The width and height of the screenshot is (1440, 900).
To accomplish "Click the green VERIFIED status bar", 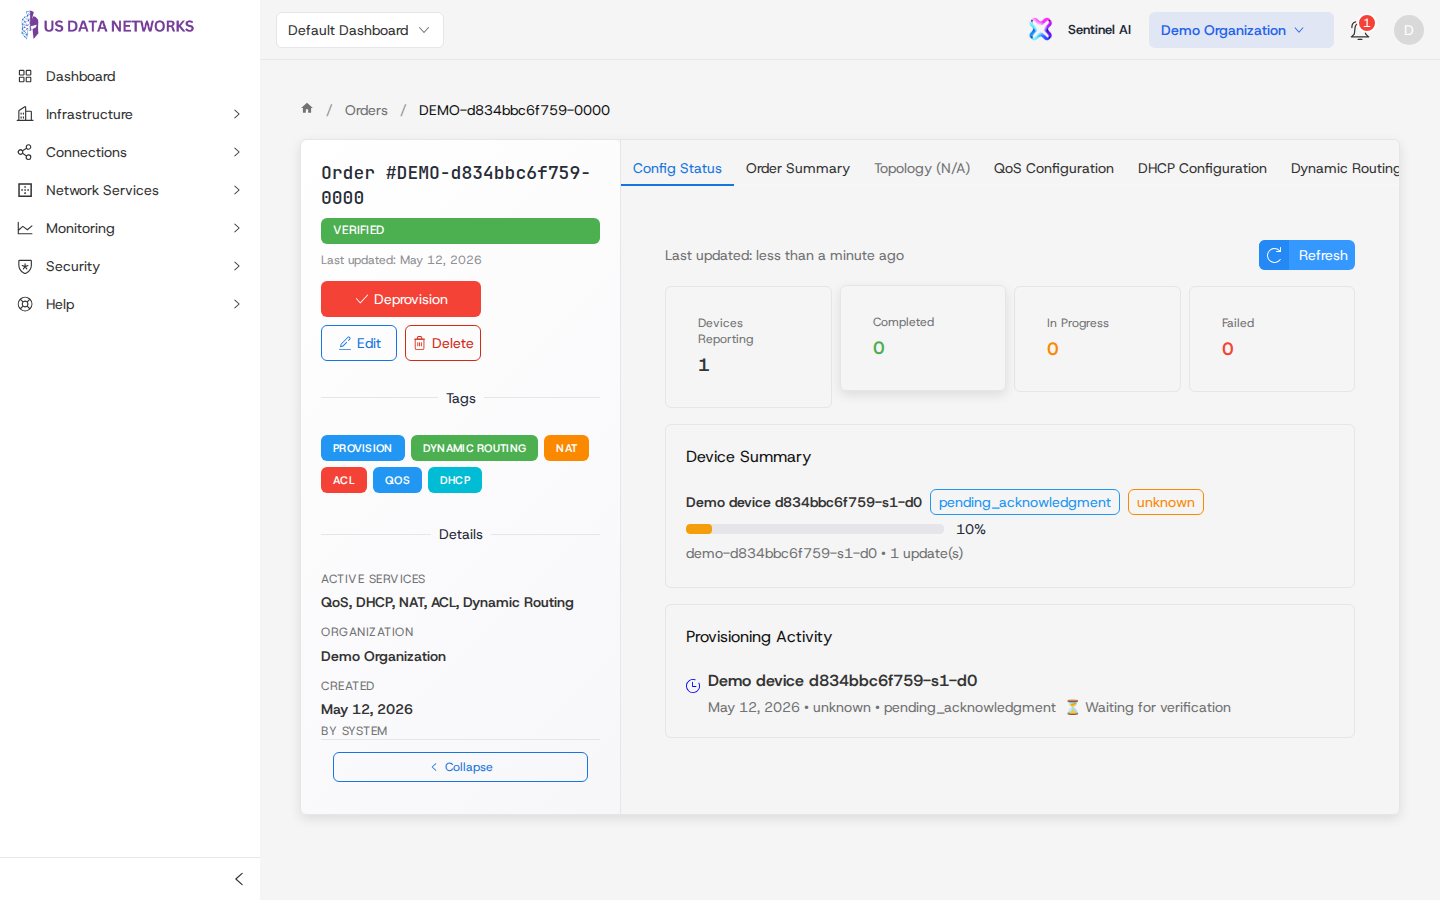I will point(460,230).
